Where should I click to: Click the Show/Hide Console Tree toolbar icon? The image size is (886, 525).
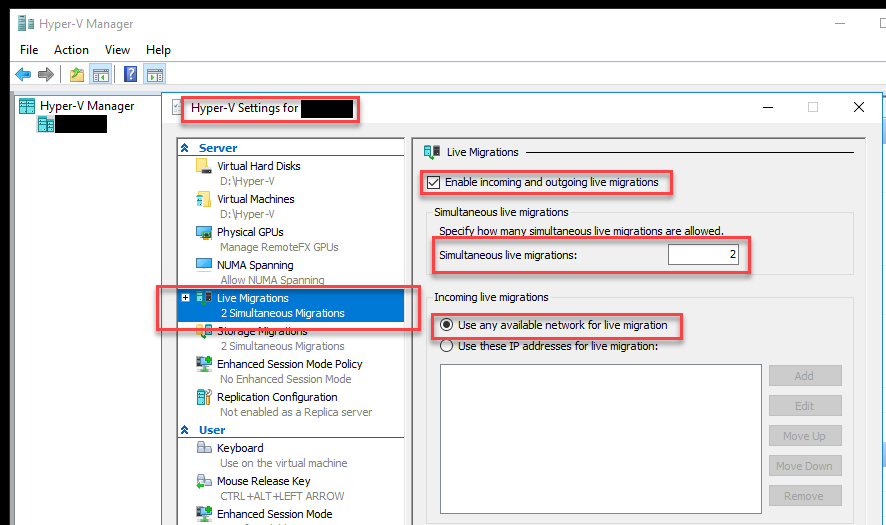pyautogui.click(x=100, y=74)
